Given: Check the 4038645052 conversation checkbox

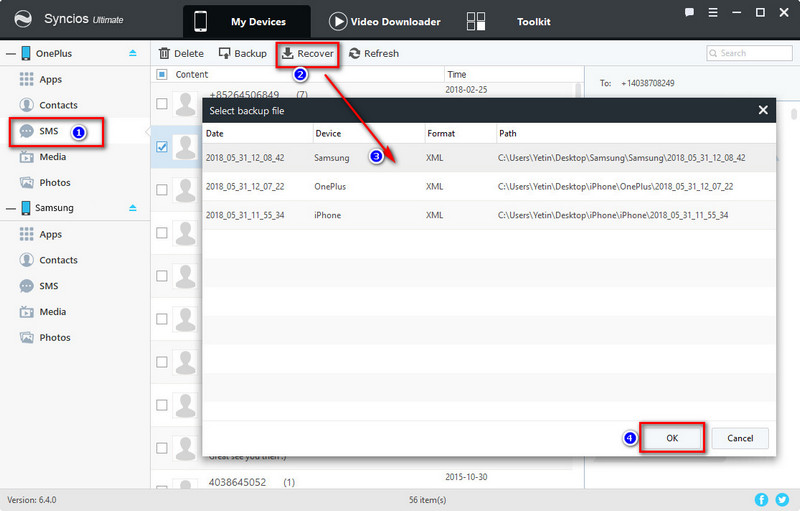Looking at the screenshot, I should [x=162, y=487].
